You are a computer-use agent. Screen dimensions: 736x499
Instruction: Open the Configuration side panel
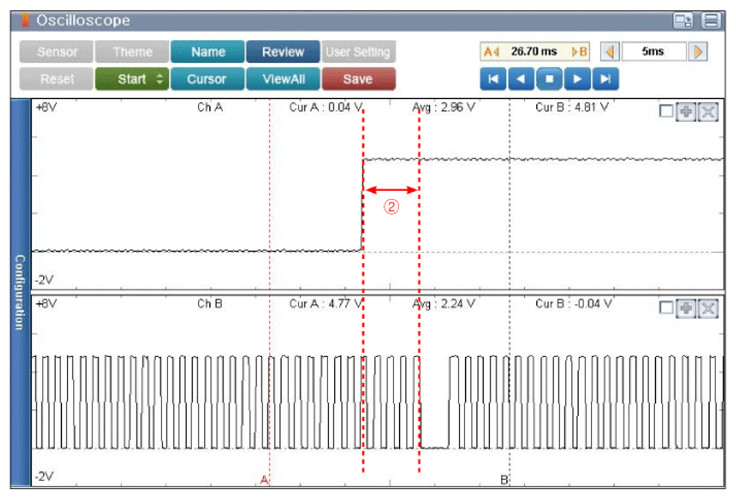(20, 292)
